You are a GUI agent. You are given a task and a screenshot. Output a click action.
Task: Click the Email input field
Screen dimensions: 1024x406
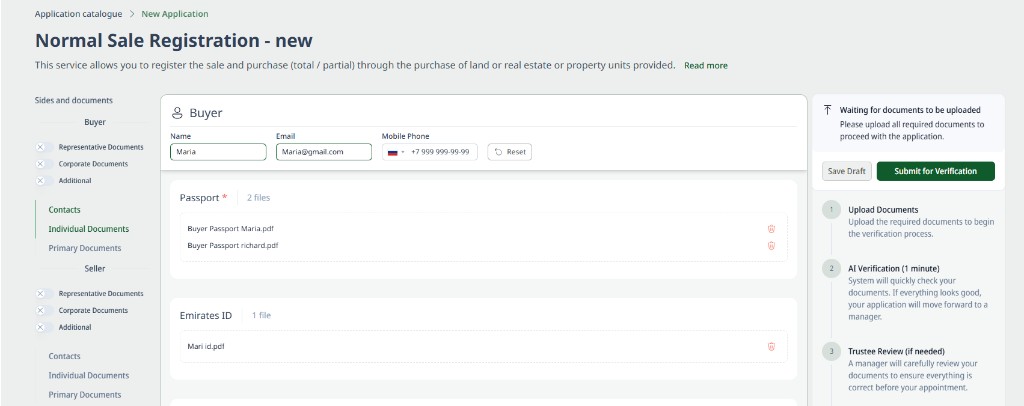pyautogui.click(x=324, y=152)
